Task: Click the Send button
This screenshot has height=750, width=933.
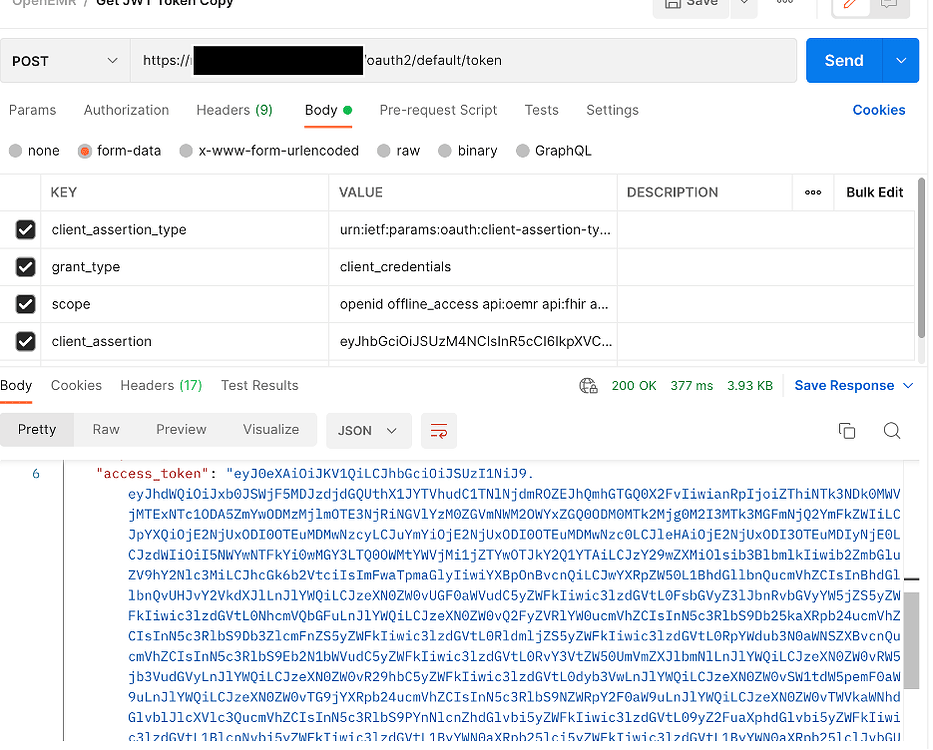Action: [x=843, y=60]
